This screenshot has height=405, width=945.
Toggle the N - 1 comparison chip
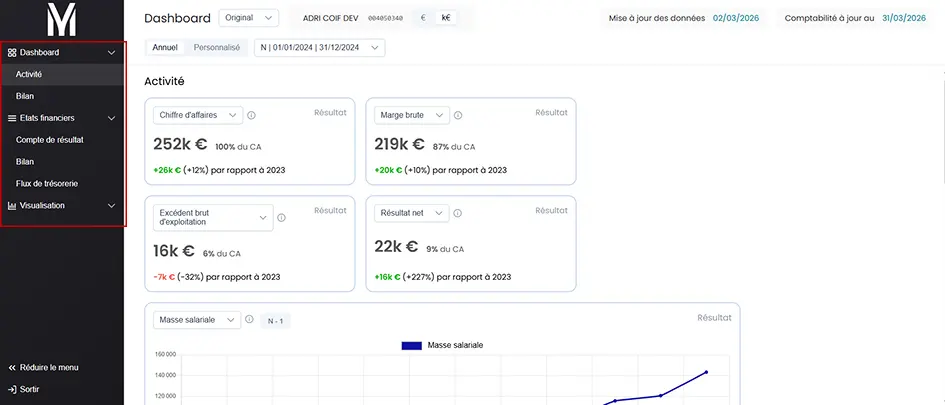pyautogui.click(x=275, y=320)
